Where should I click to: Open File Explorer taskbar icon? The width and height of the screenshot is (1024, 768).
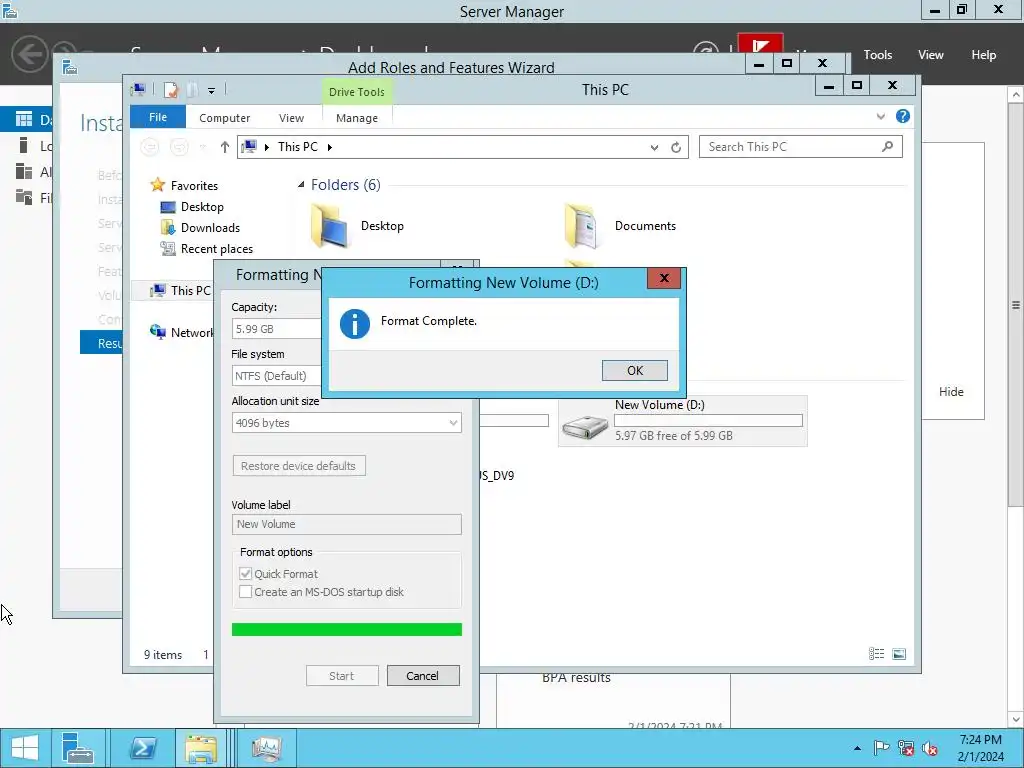point(200,748)
